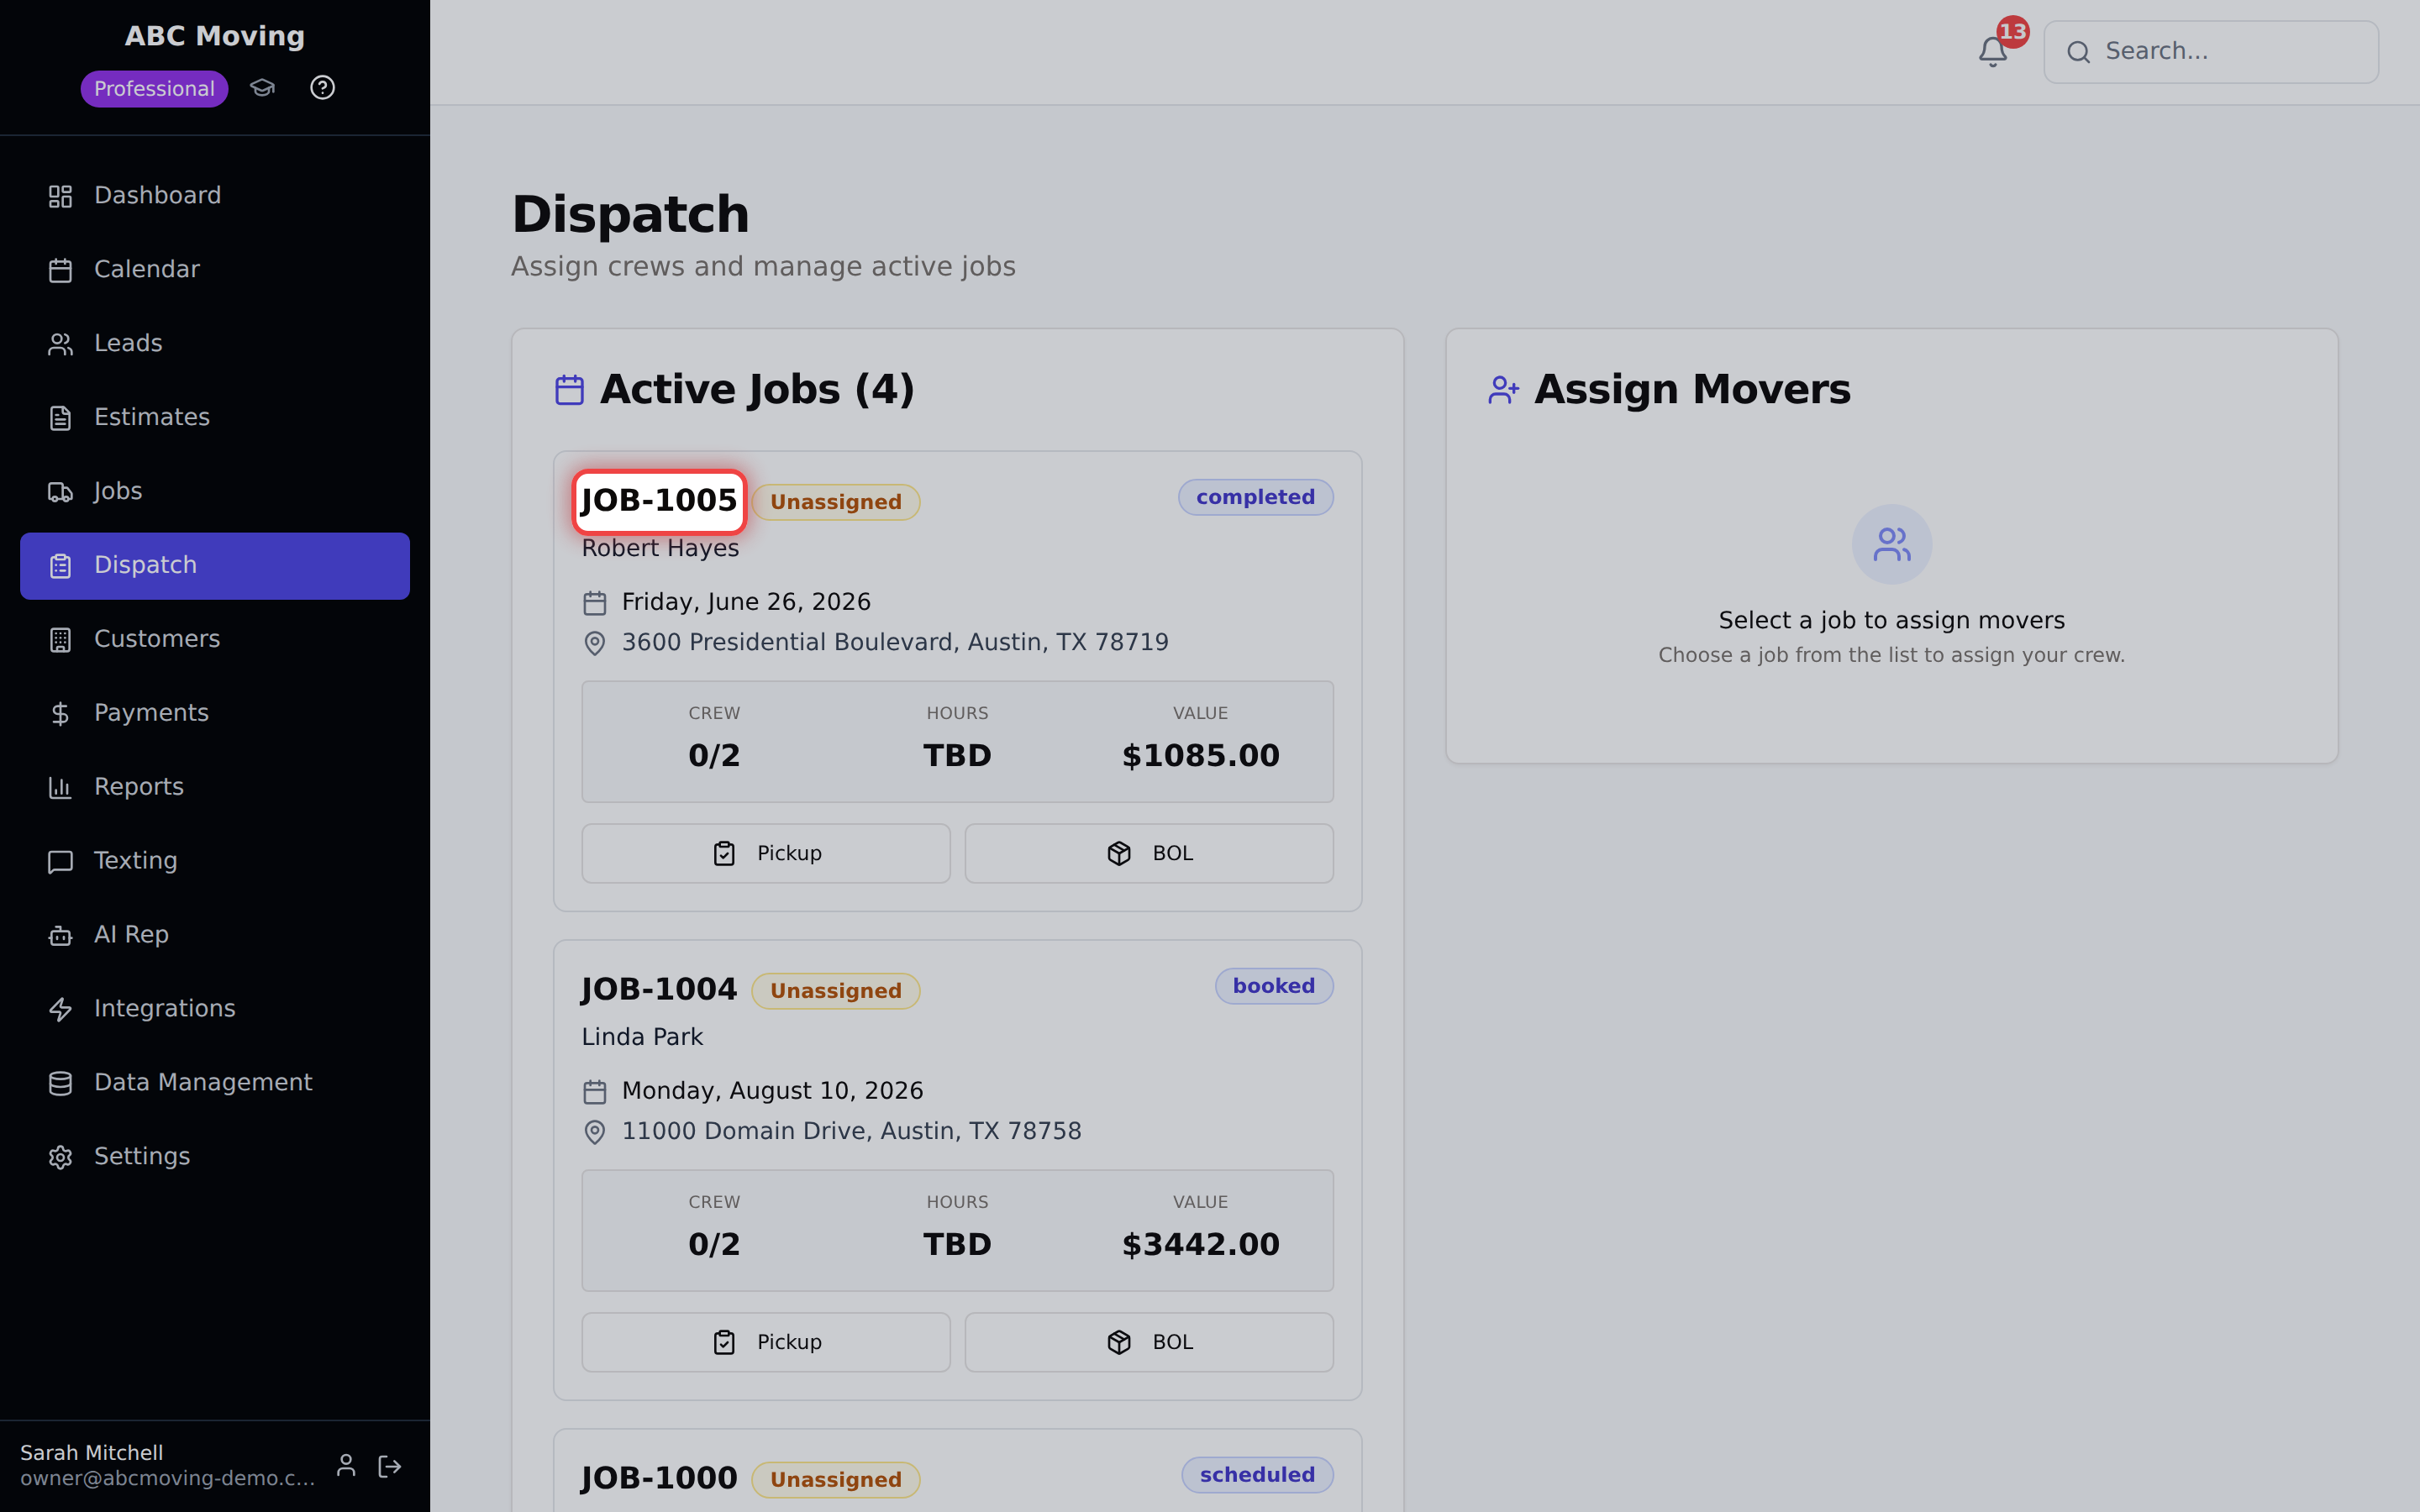Image resolution: width=2420 pixels, height=1512 pixels.
Task: Click customer name Robert Hayes
Action: 660,548
